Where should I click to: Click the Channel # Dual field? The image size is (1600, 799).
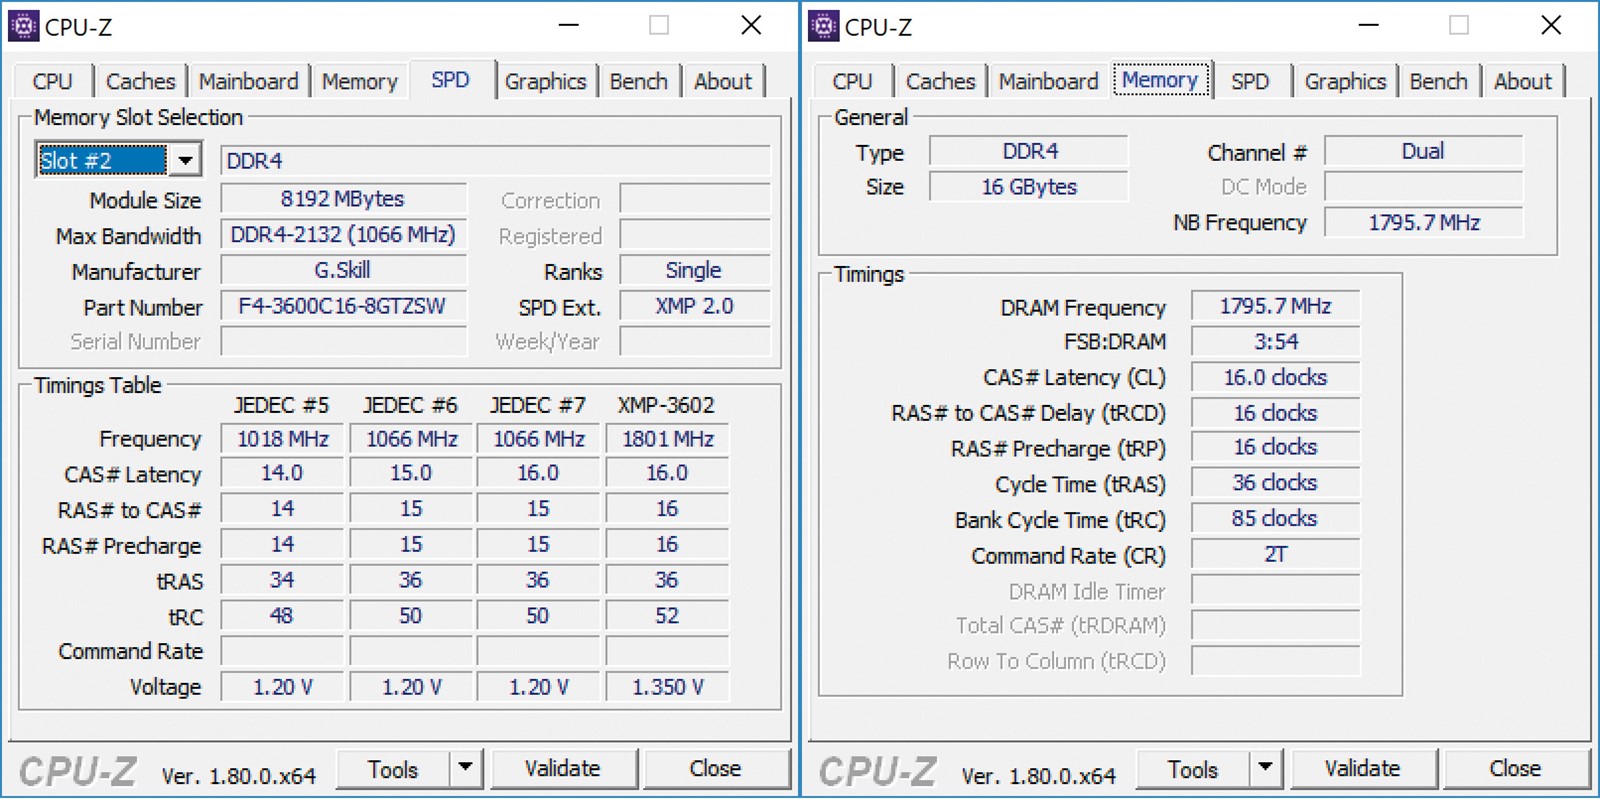pos(1424,151)
